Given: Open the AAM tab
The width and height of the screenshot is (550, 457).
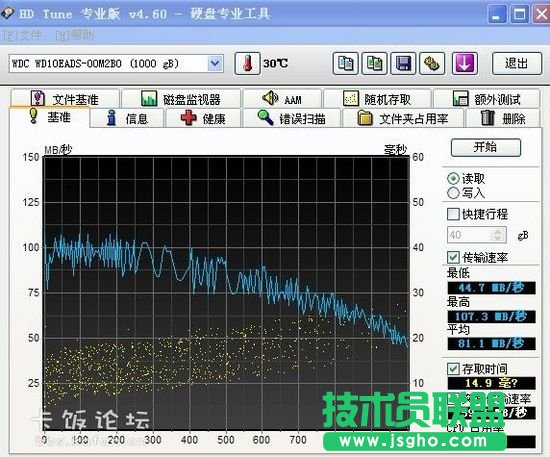Looking at the screenshot, I should pos(282,99).
